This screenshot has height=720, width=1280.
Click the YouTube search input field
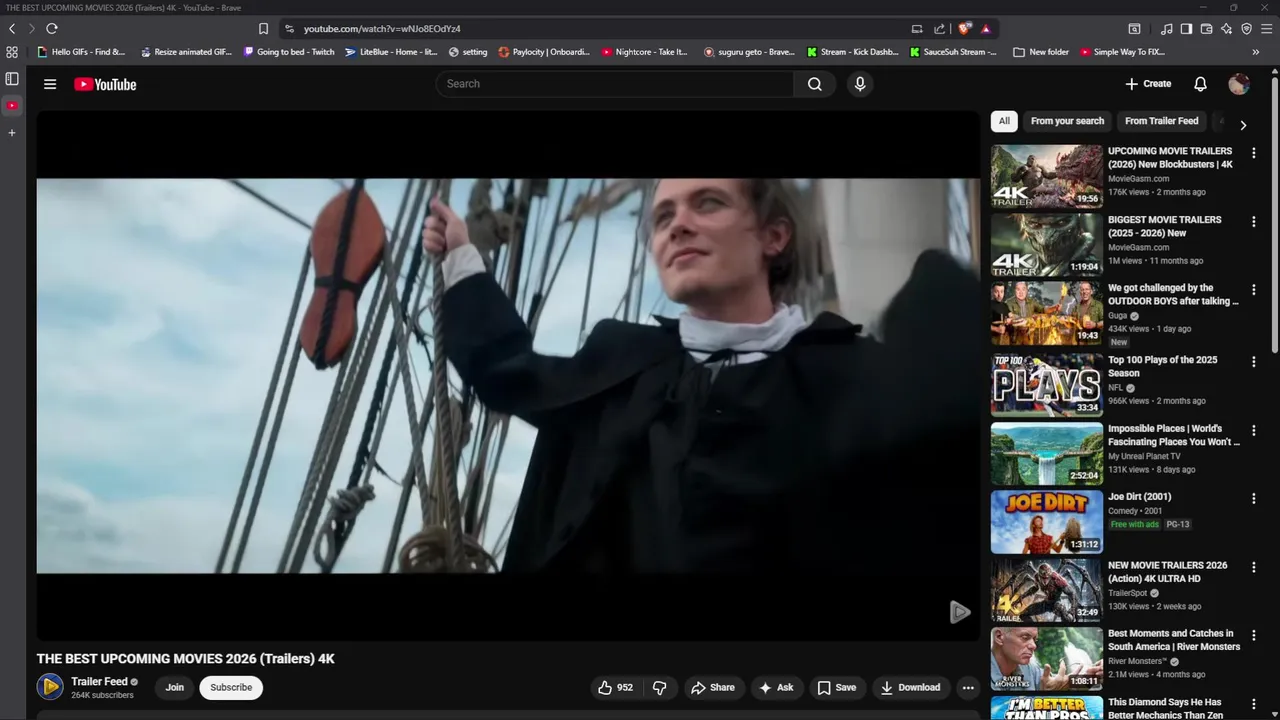[615, 84]
